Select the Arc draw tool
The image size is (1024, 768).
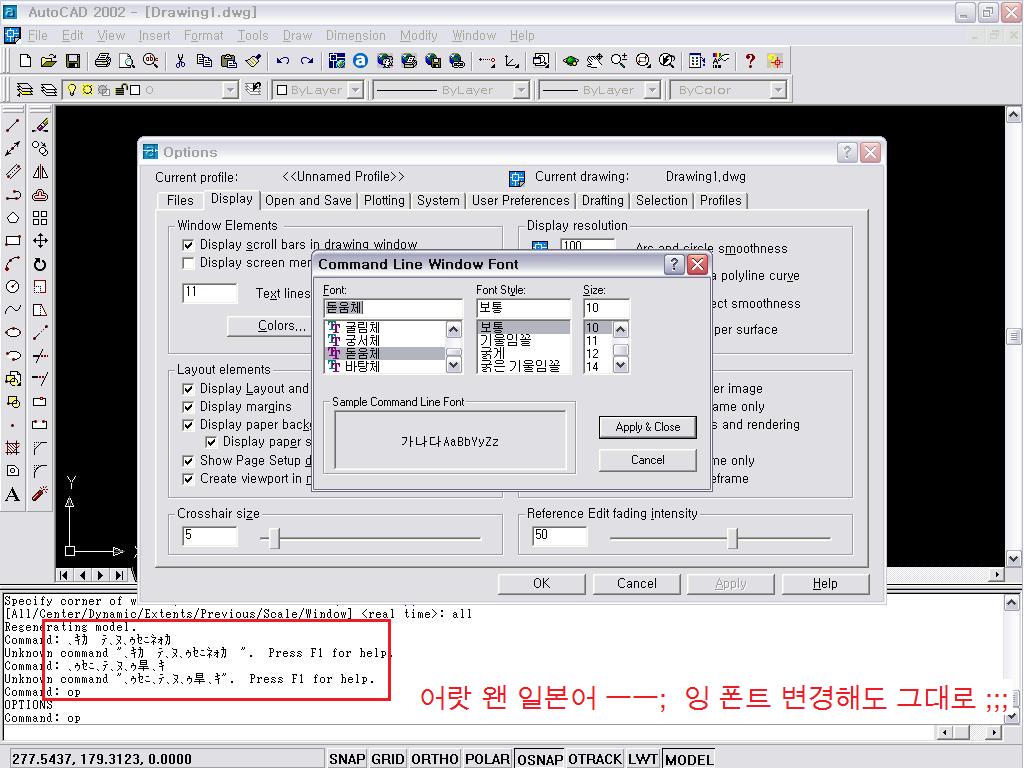(12, 264)
